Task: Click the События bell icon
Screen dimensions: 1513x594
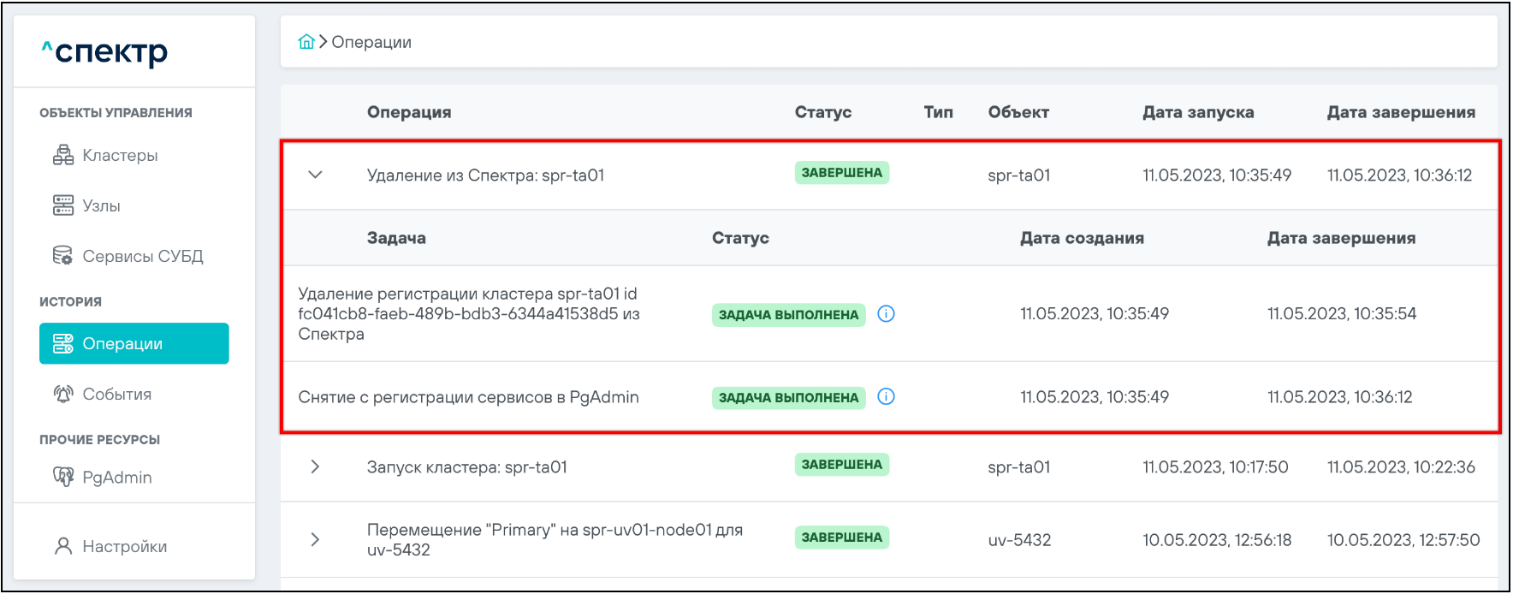Action: click(63, 394)
